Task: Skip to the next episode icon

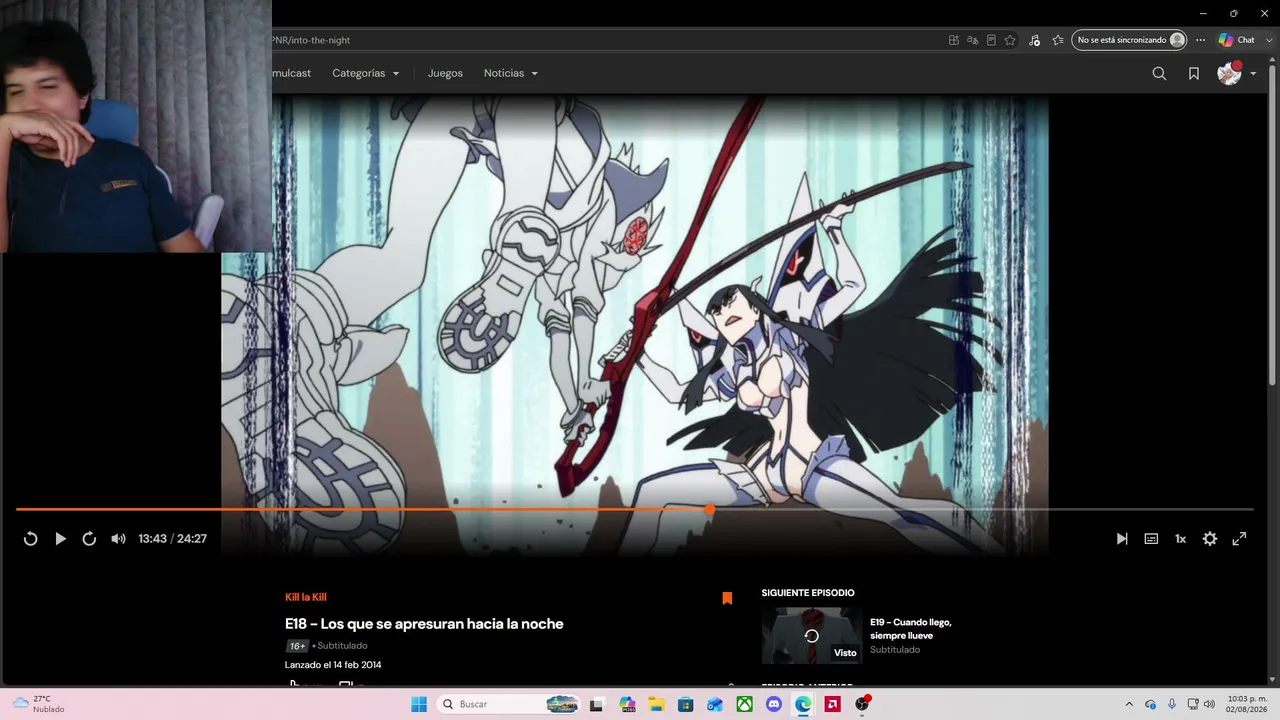Action: (x=1122, y=539)
